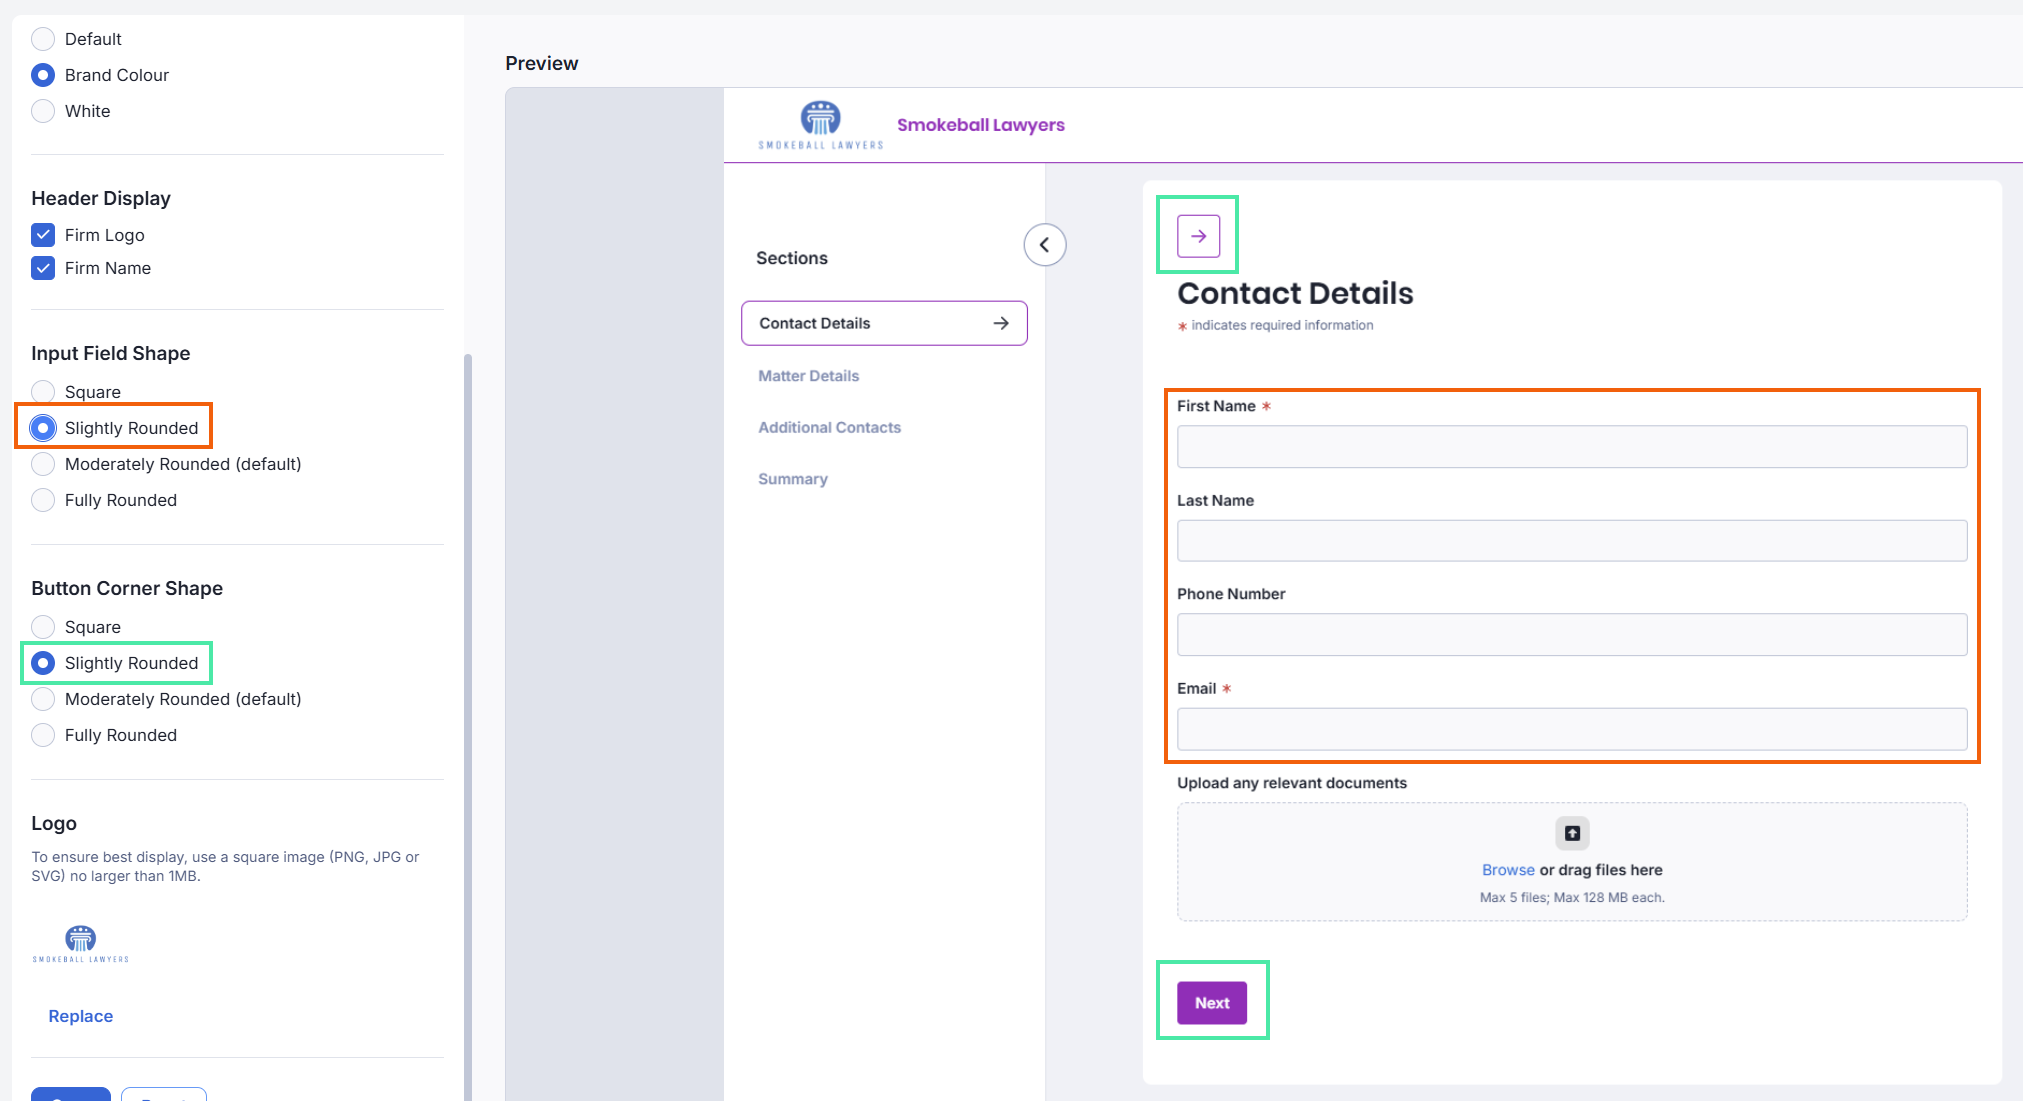
Task: Click the Email input field
Action: (x=1571, y=729)
